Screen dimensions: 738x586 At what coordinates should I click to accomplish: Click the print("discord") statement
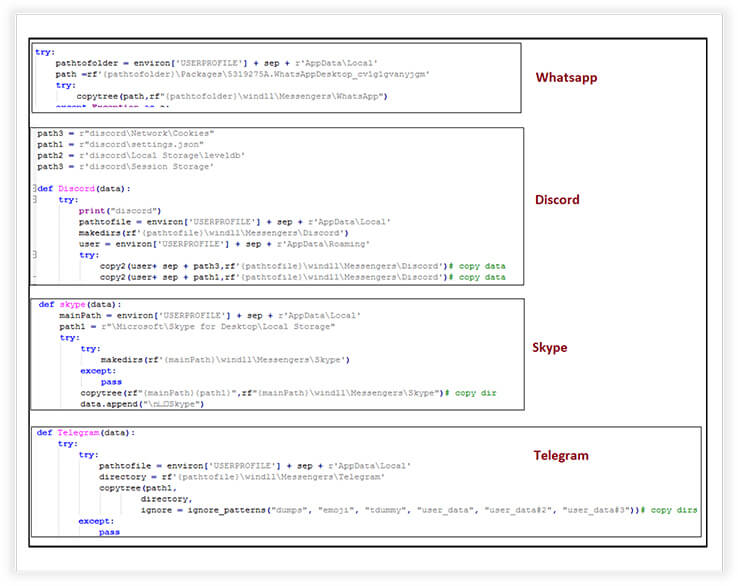click(120, 211)
